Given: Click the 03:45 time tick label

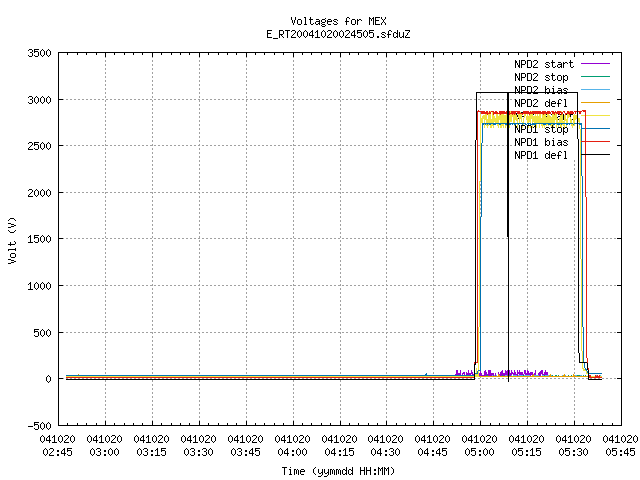Looking at the screenshot, I should pyautogui.click(x=245, y=452).
